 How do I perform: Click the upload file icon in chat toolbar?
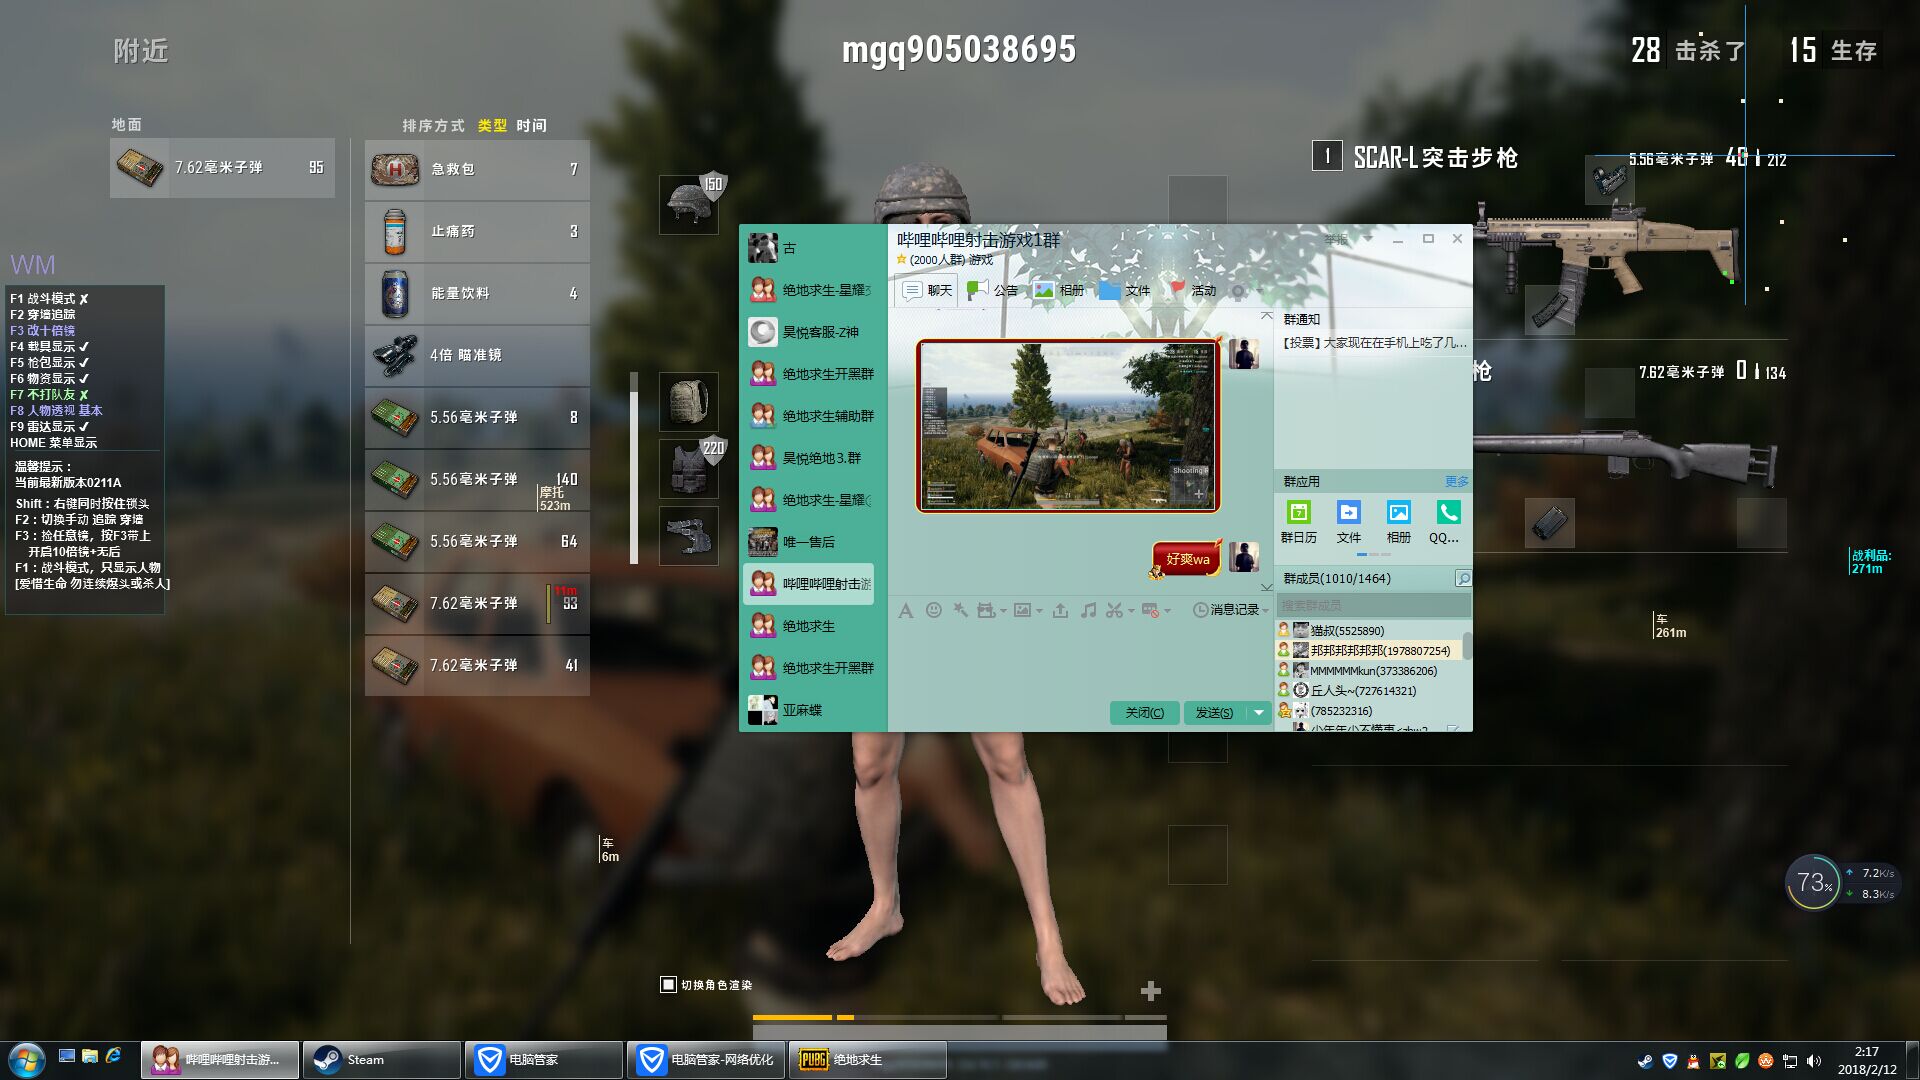point(1060,610)
